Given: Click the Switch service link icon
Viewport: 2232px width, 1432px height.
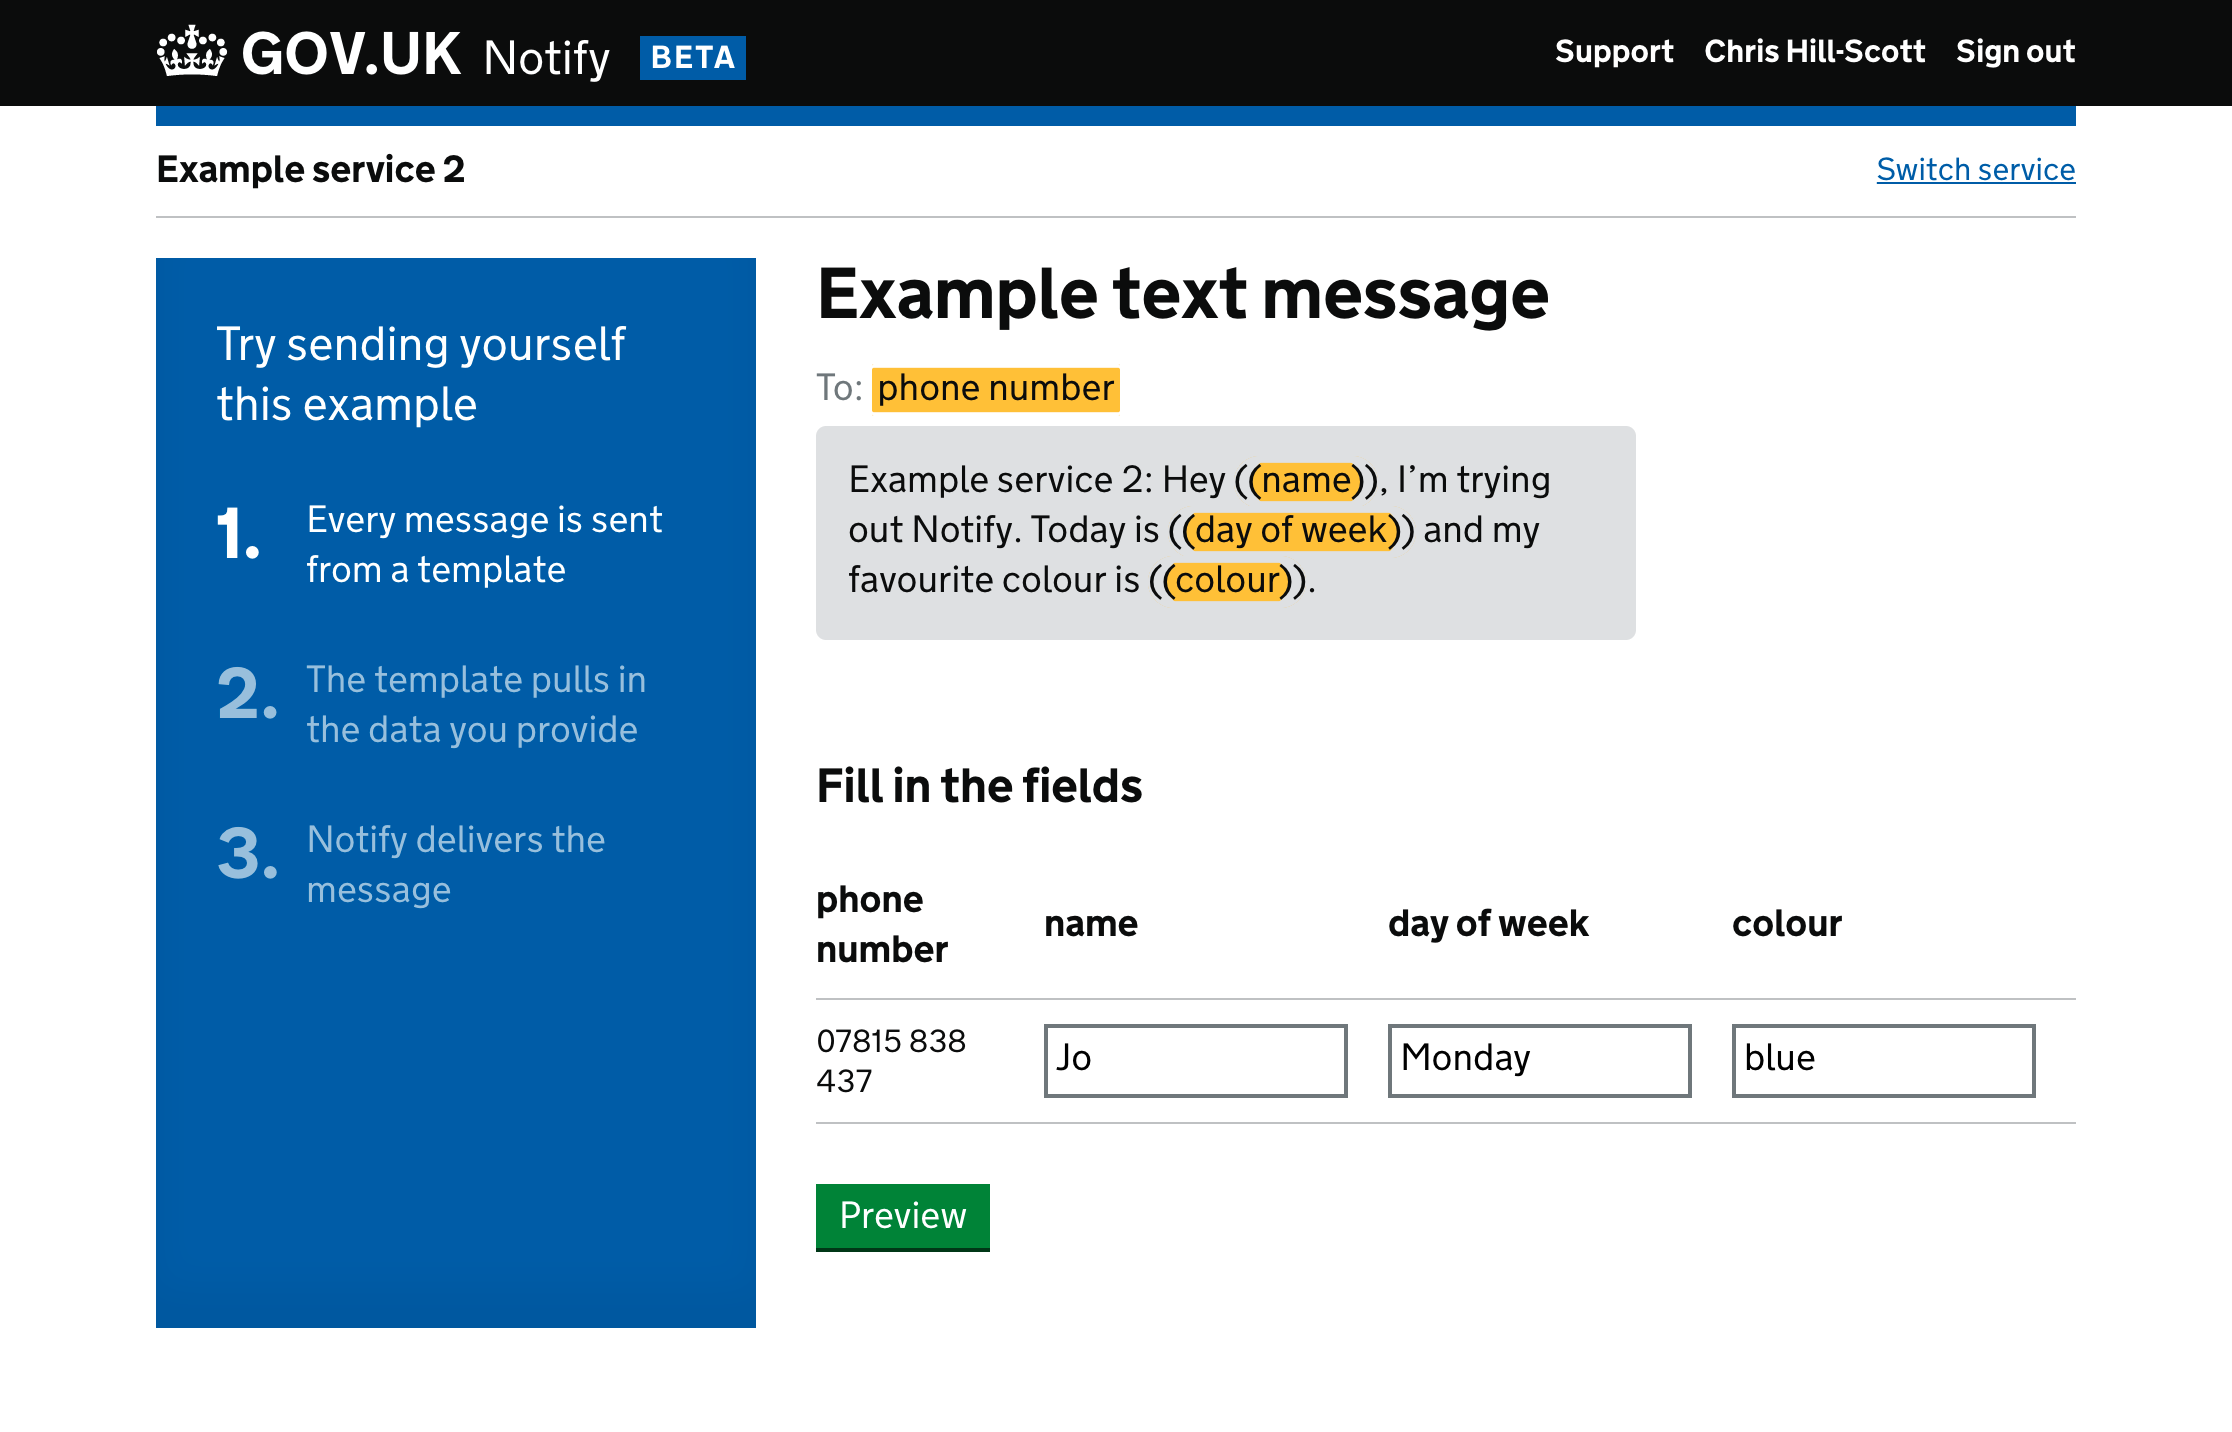Looking at the screenshot, I should coord(1973,169).
